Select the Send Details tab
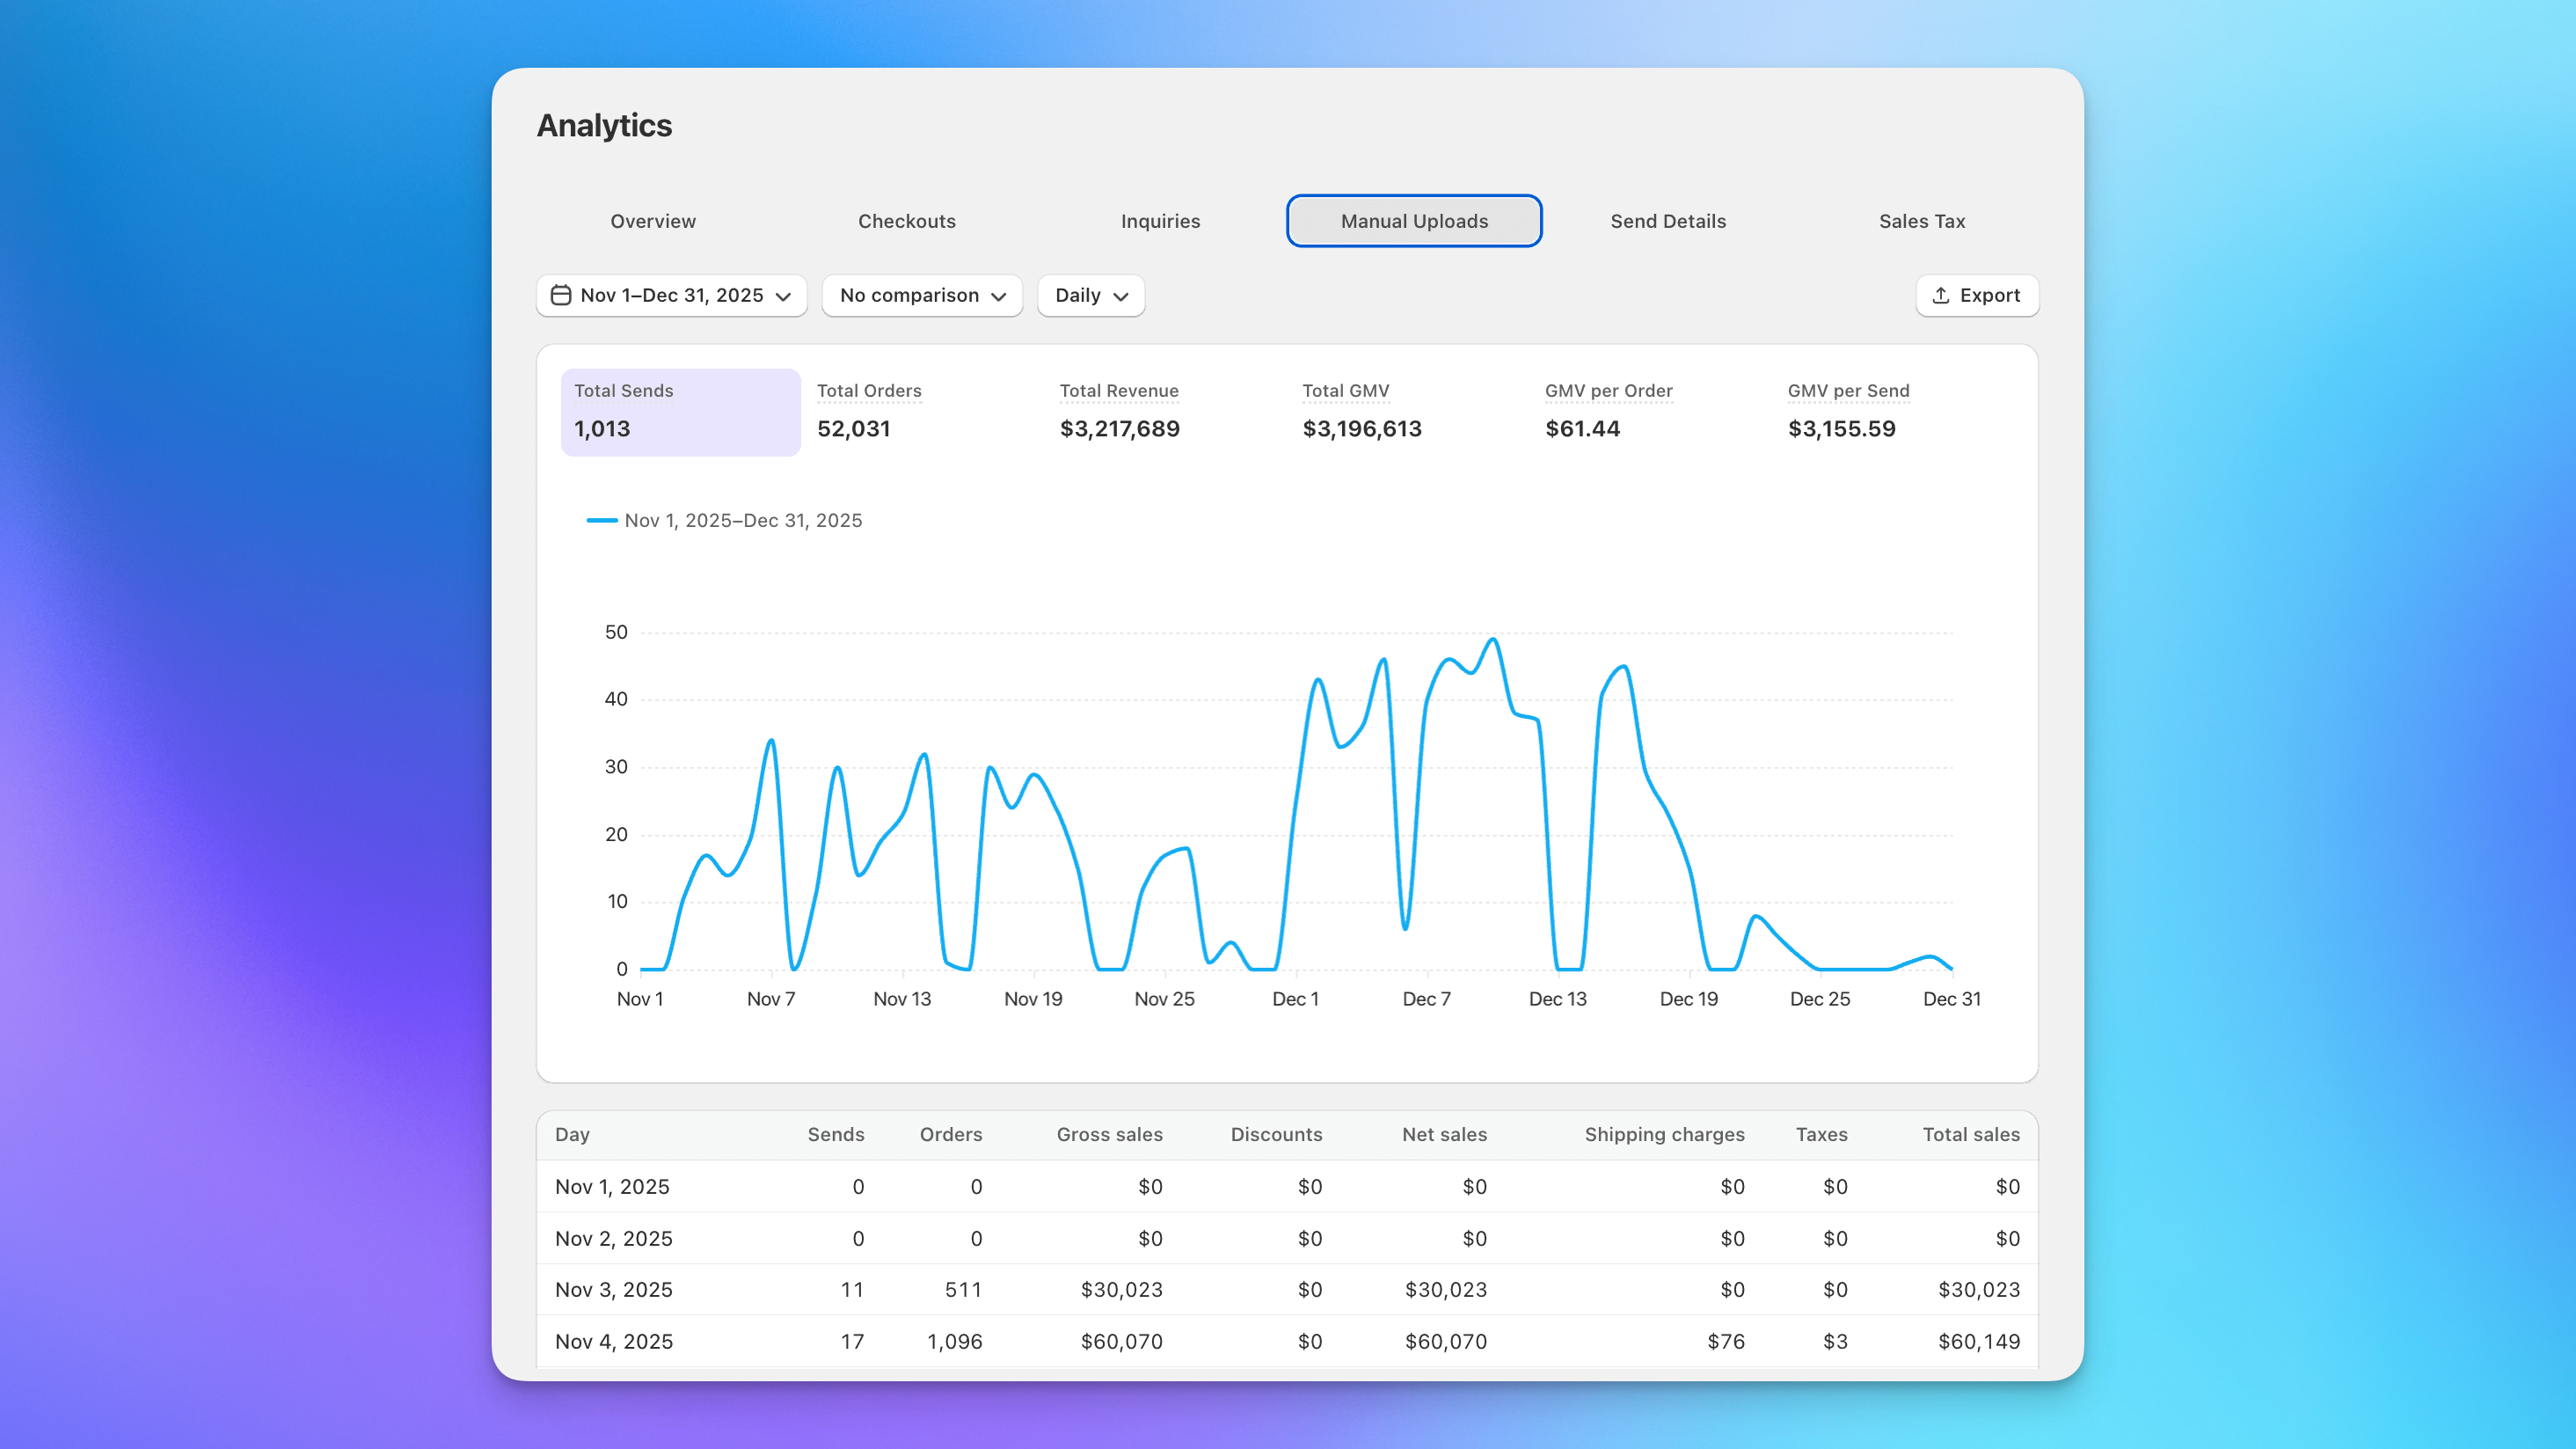Viewport: 2576px width, 1449px height. click(x=1667, y=221)
